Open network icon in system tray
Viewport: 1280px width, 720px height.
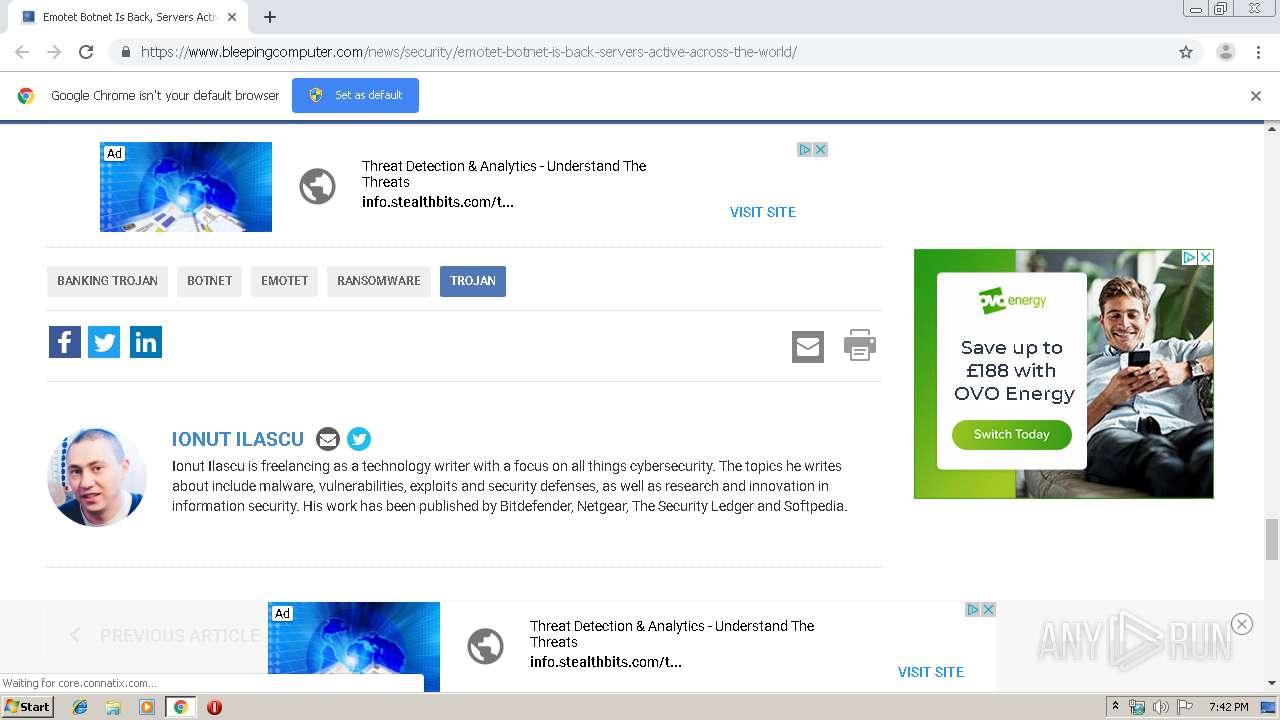point(1137,707)
